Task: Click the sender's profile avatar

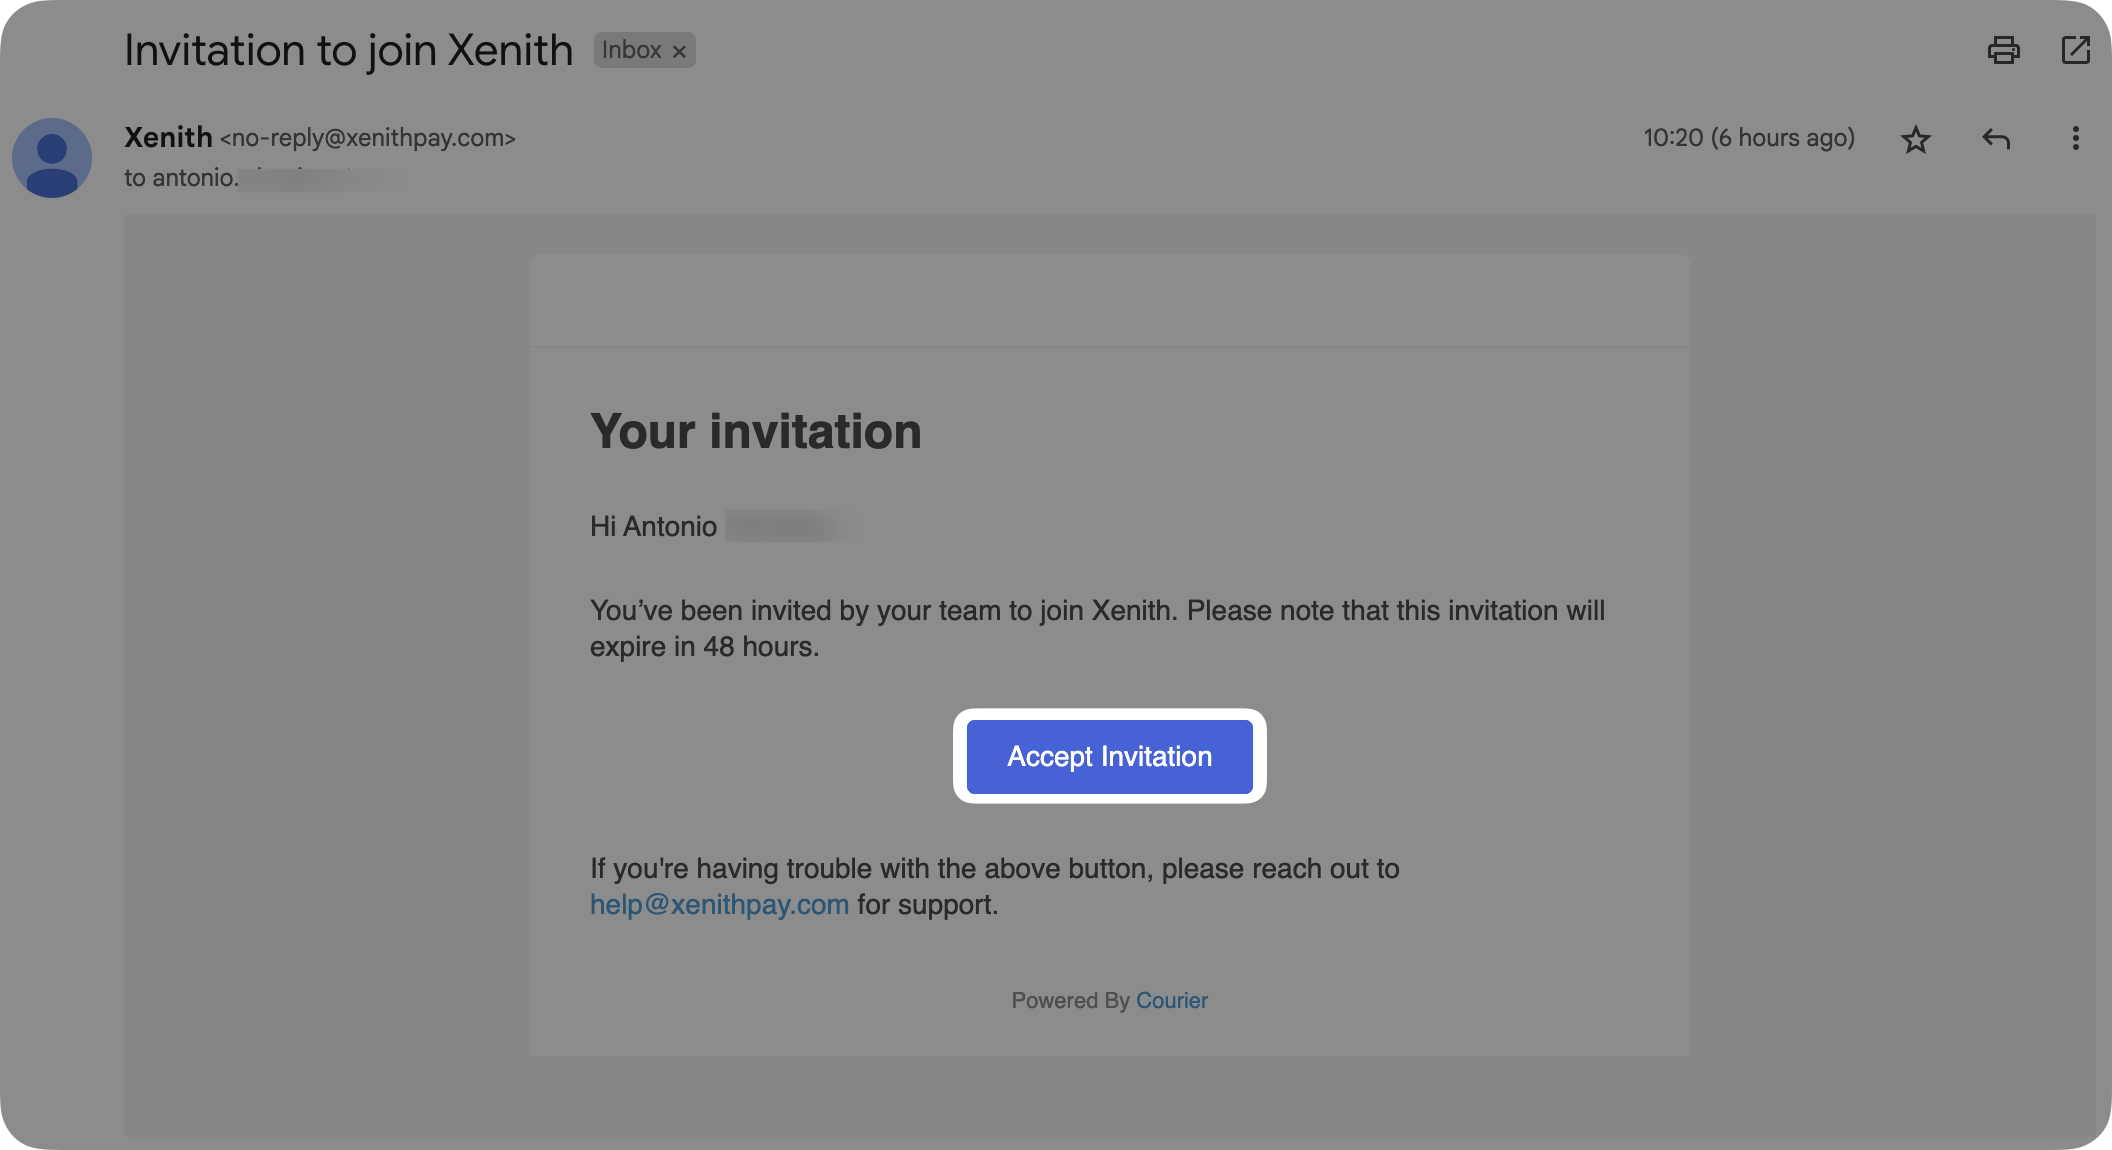Action: [52, 158]
